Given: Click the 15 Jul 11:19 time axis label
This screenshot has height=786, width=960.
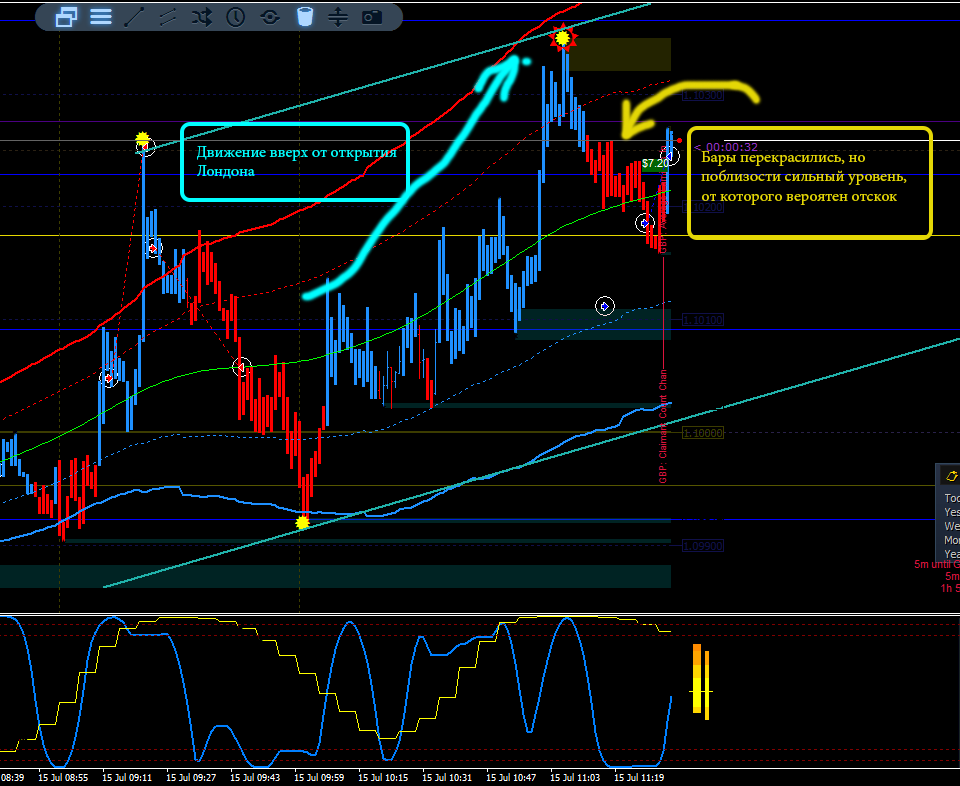Looking at the screenshot, I should click(x=639, y=778).
